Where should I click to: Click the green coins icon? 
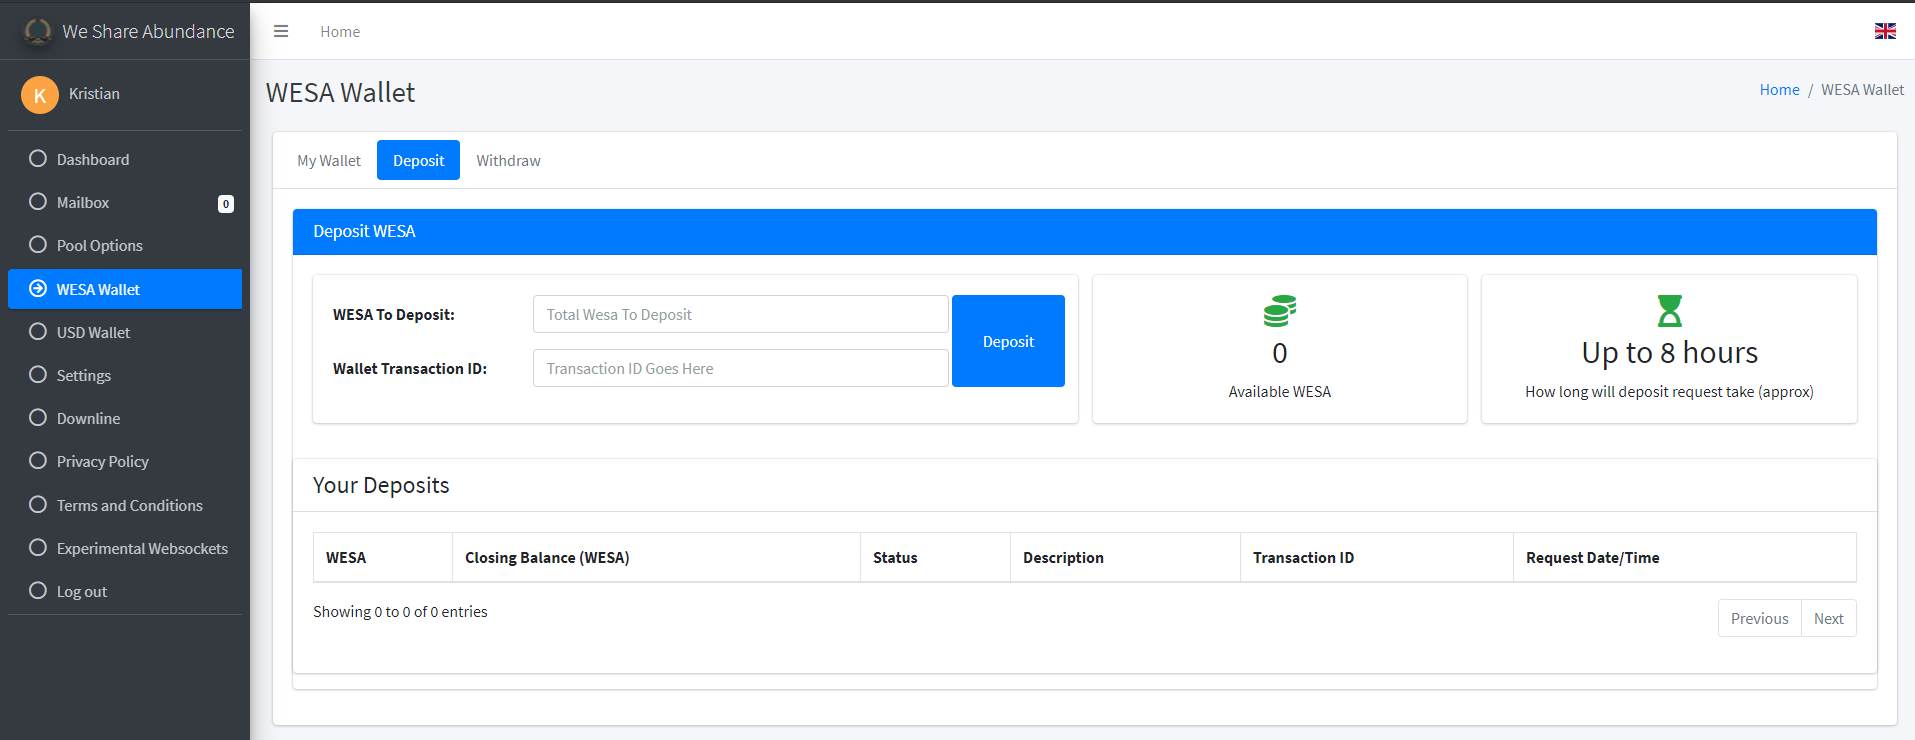(x=1279, y=311)
